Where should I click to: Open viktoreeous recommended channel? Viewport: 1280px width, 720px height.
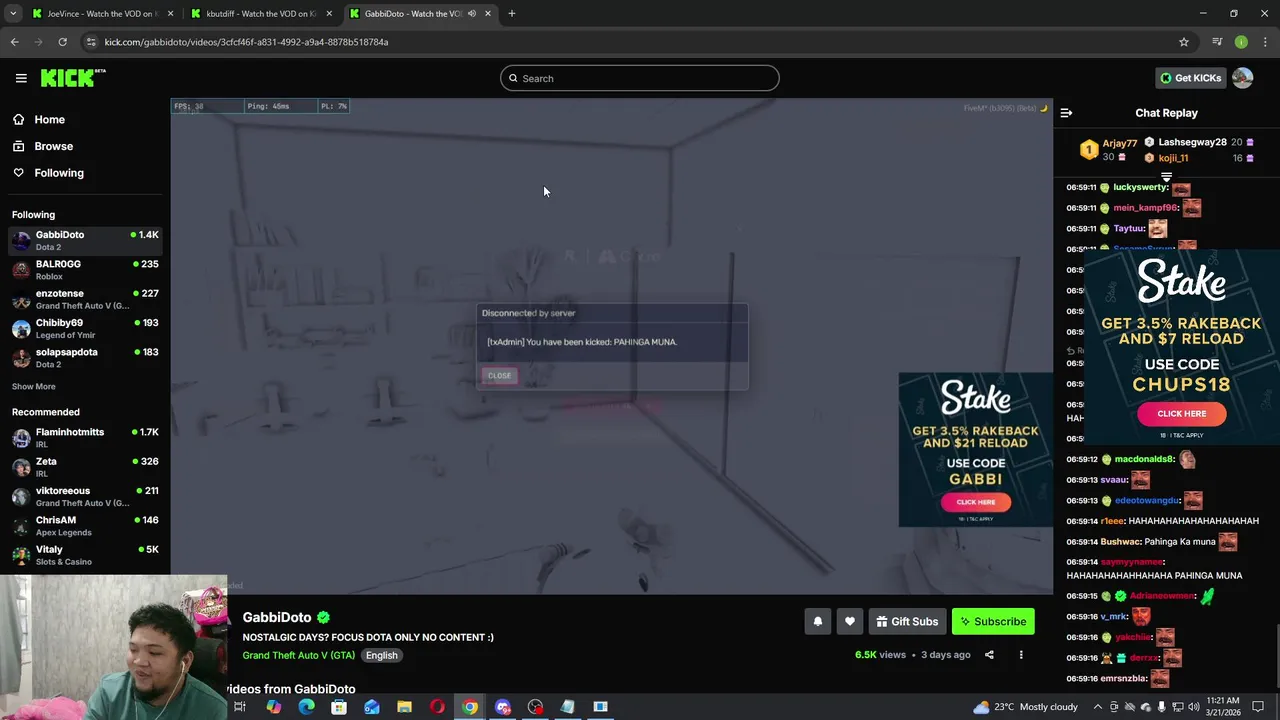tap(85, 497)
